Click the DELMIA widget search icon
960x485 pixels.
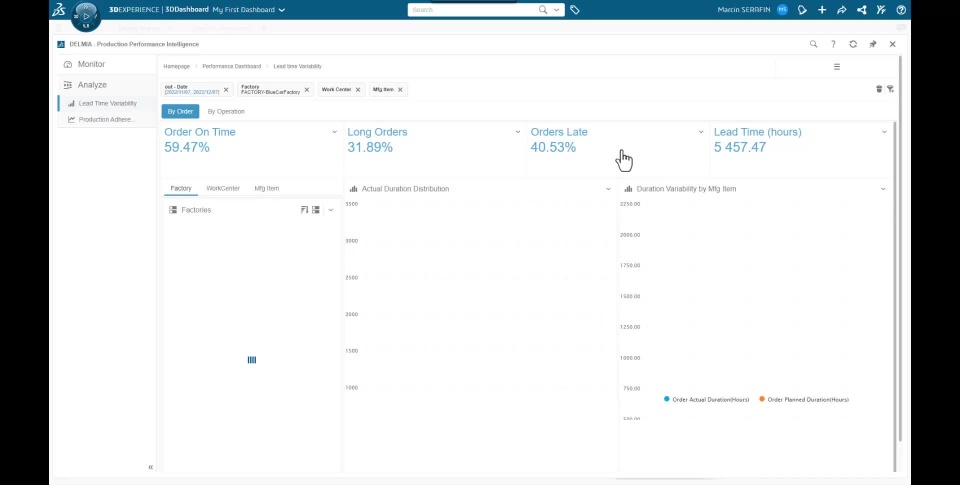[813, 44]
